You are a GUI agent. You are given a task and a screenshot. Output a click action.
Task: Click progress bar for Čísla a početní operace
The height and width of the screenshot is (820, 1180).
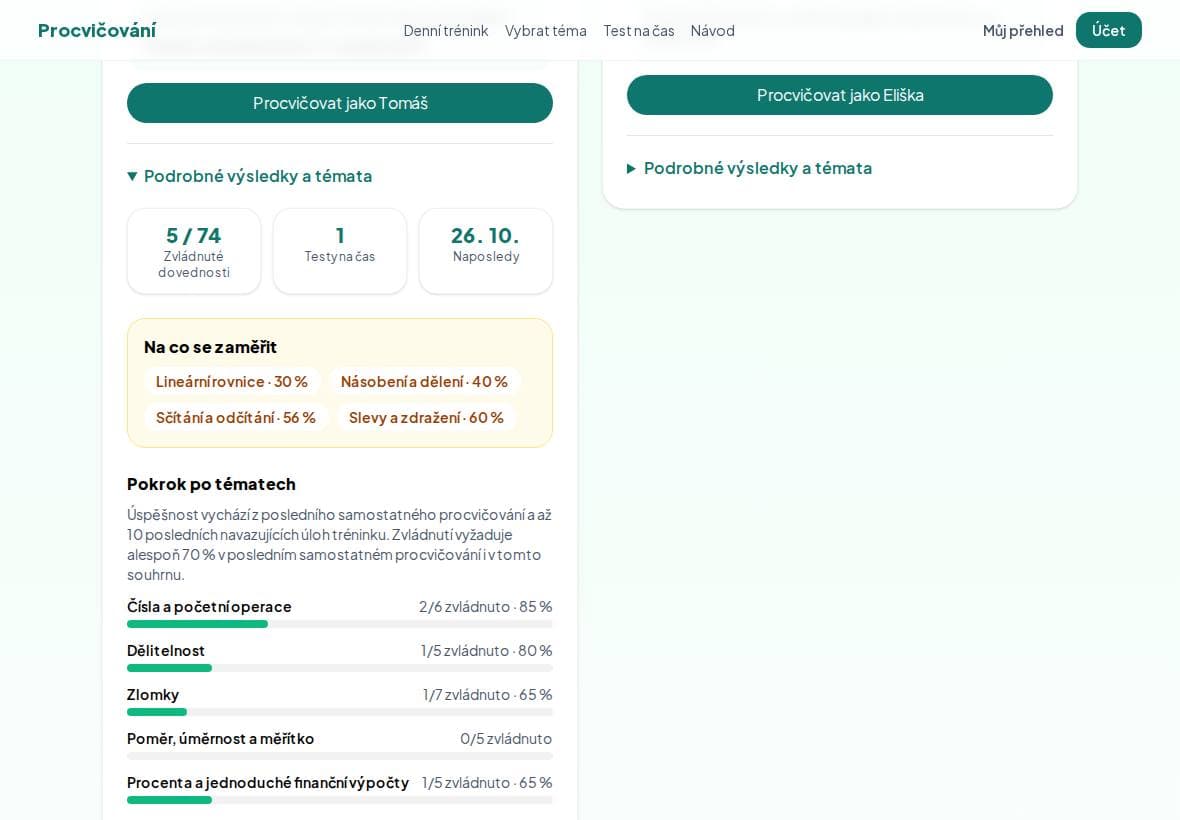coord(339,624)
